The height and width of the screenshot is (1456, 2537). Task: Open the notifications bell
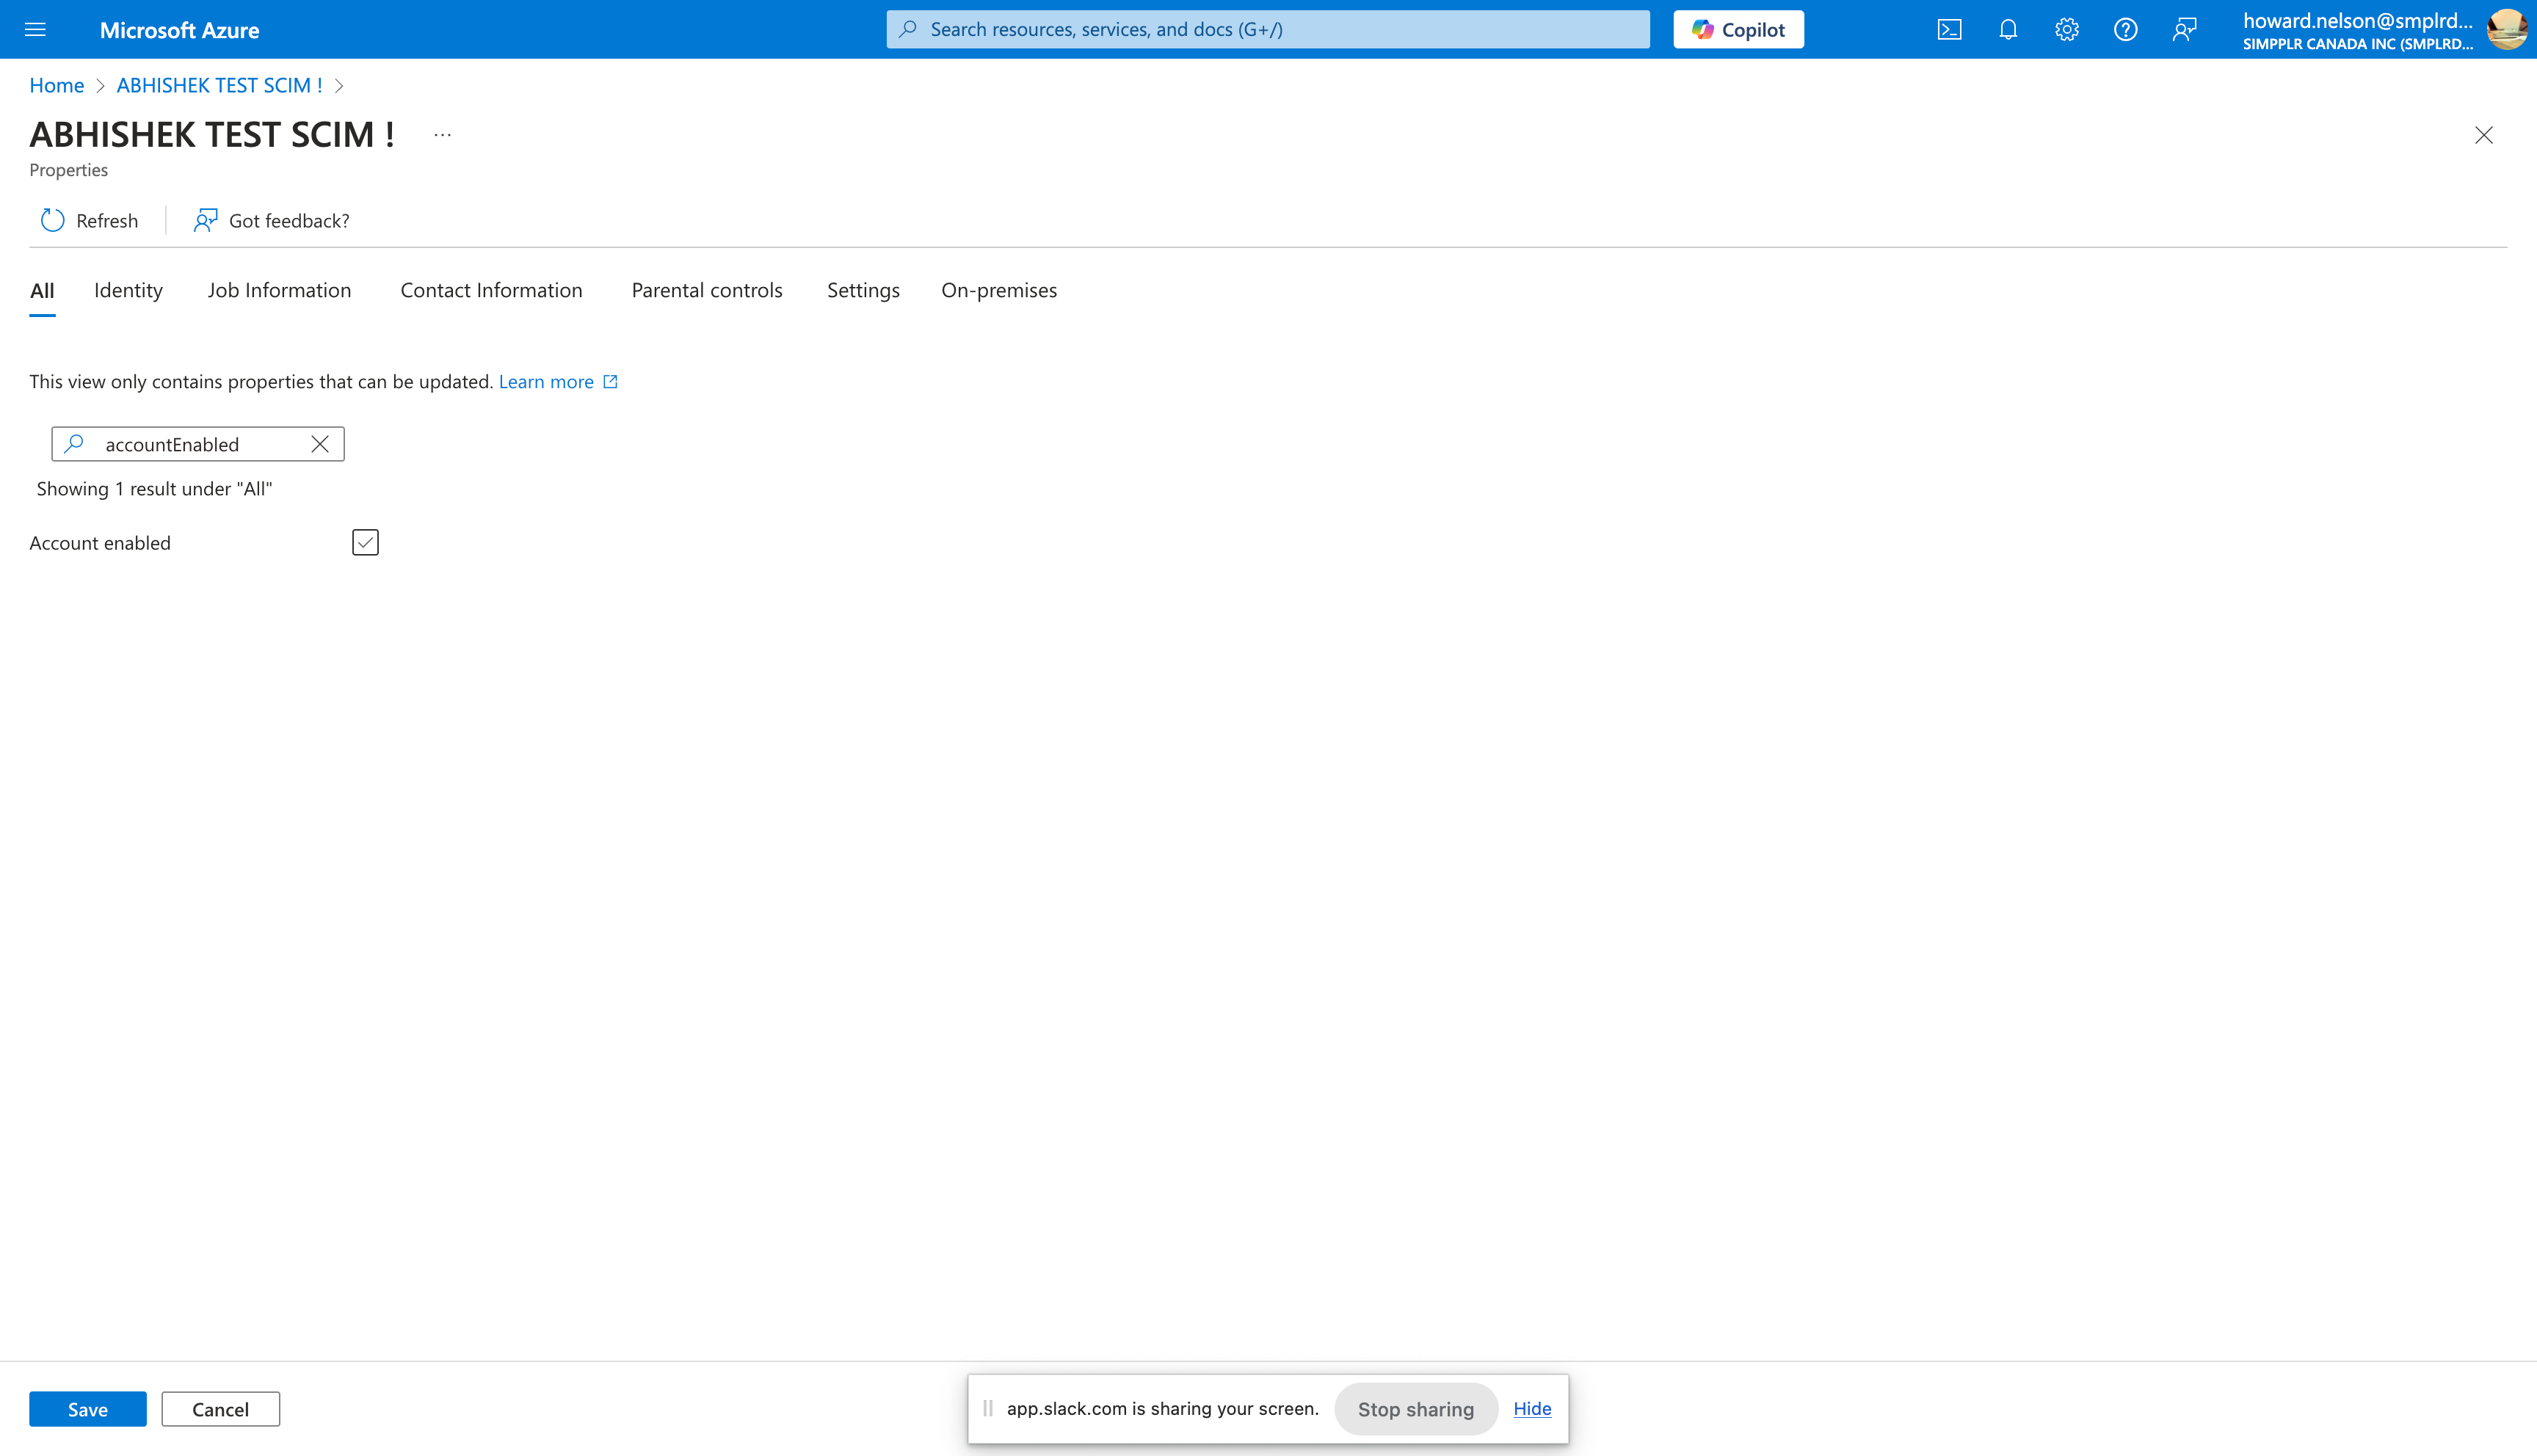point(2008,30)
